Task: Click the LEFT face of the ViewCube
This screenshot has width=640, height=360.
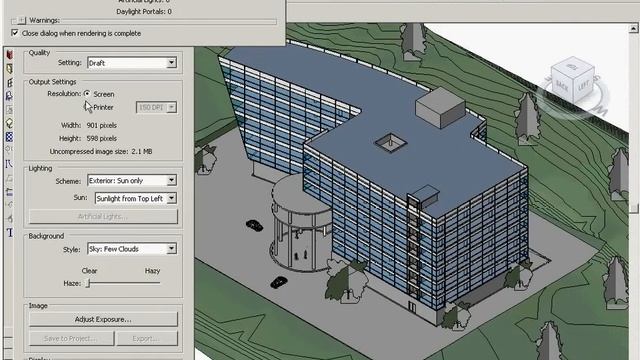Action: [584, 85]
